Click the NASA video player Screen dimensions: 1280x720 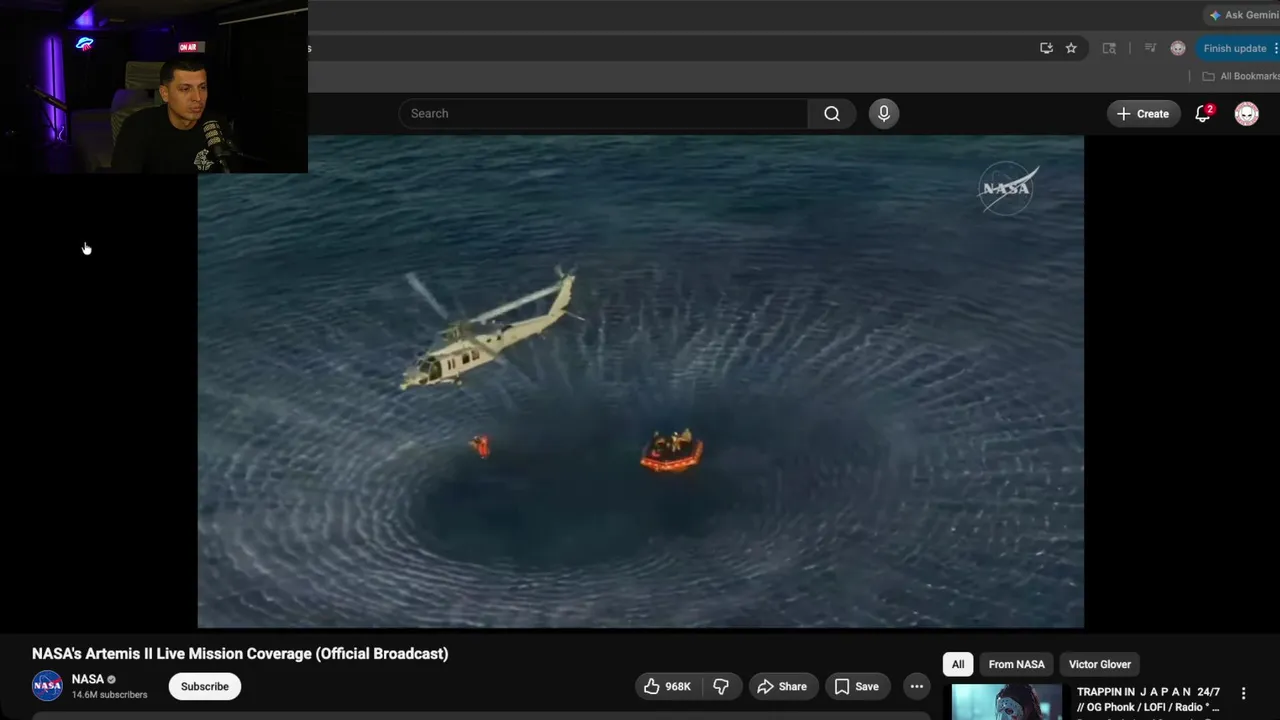640,382
